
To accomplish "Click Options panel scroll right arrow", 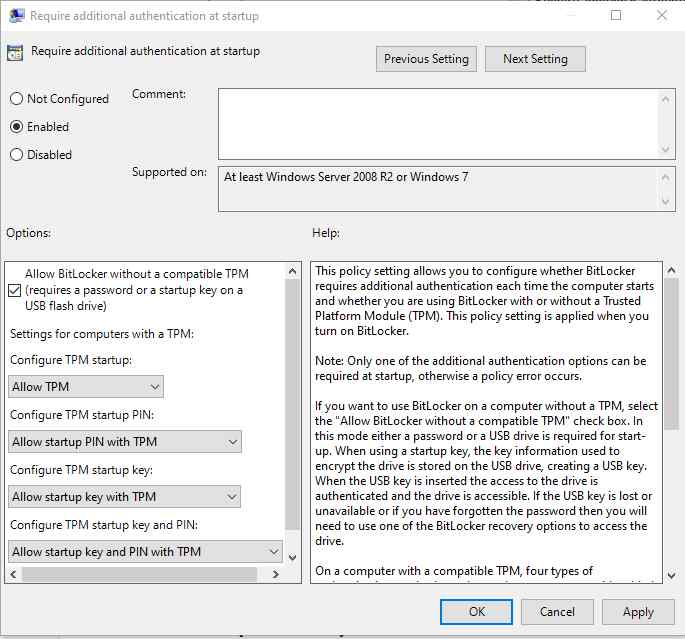I will (x=275, y=574).
